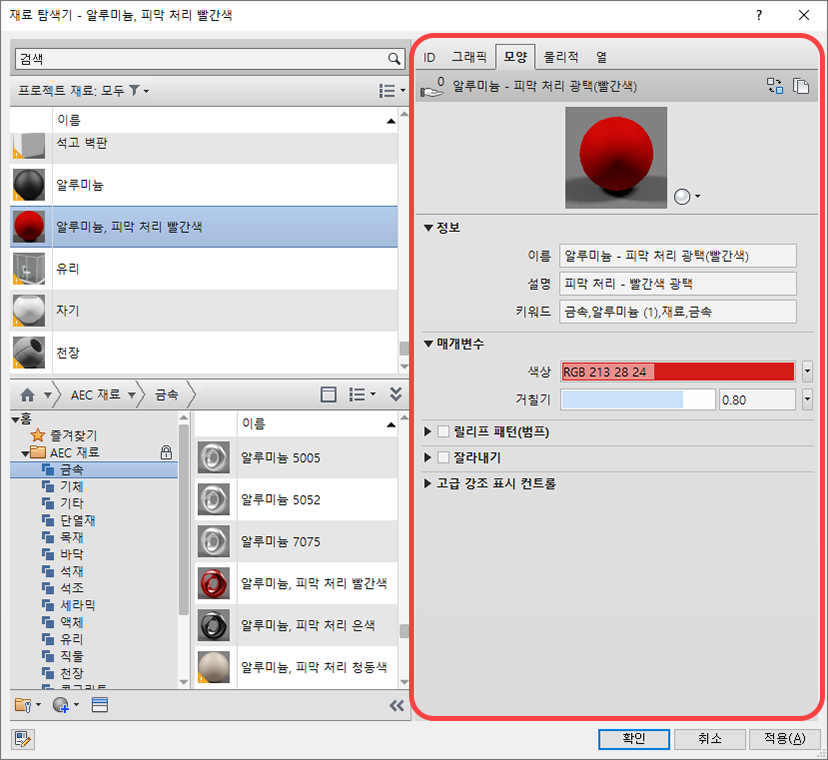
Task: Click the create new material icon
Action: click(x=65, y=705)
